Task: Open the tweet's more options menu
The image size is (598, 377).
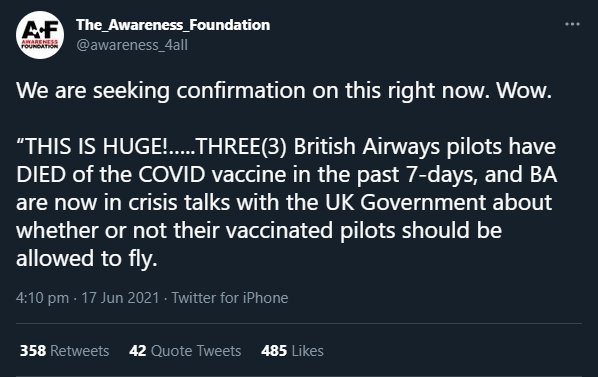Action: tap(572, 24)
